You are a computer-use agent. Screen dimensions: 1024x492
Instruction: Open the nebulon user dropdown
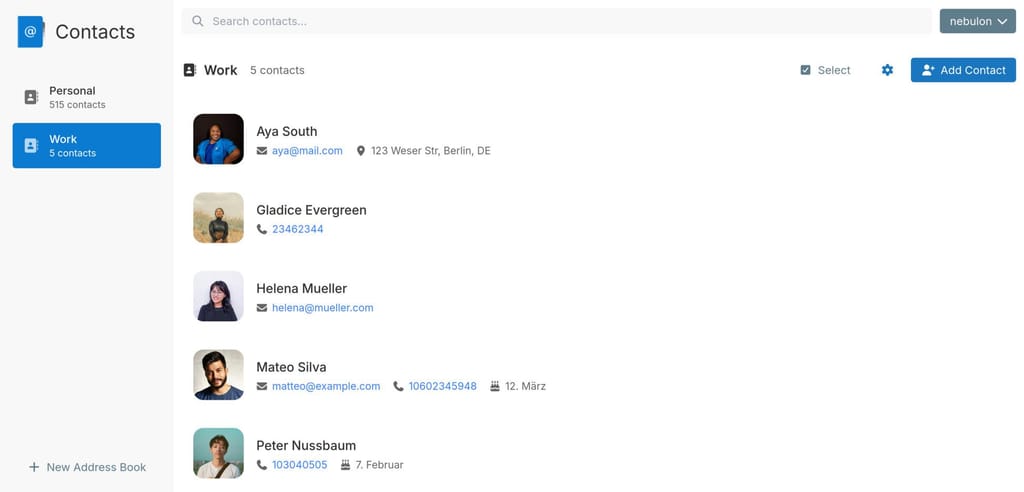click(978, 21)
